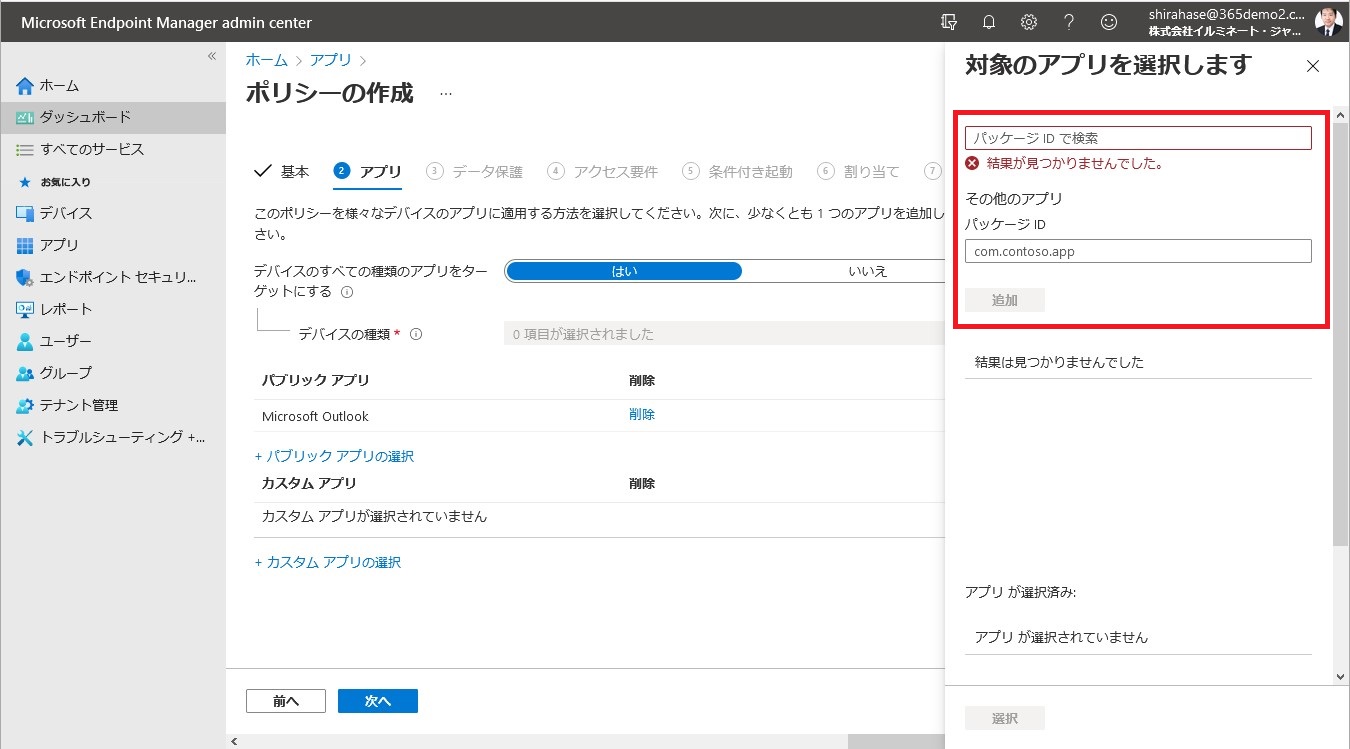This screenshot has width=1350, height=749.
Task: Open the ellipsis menu beside ポリシーの作成
Action: (446, 94)
